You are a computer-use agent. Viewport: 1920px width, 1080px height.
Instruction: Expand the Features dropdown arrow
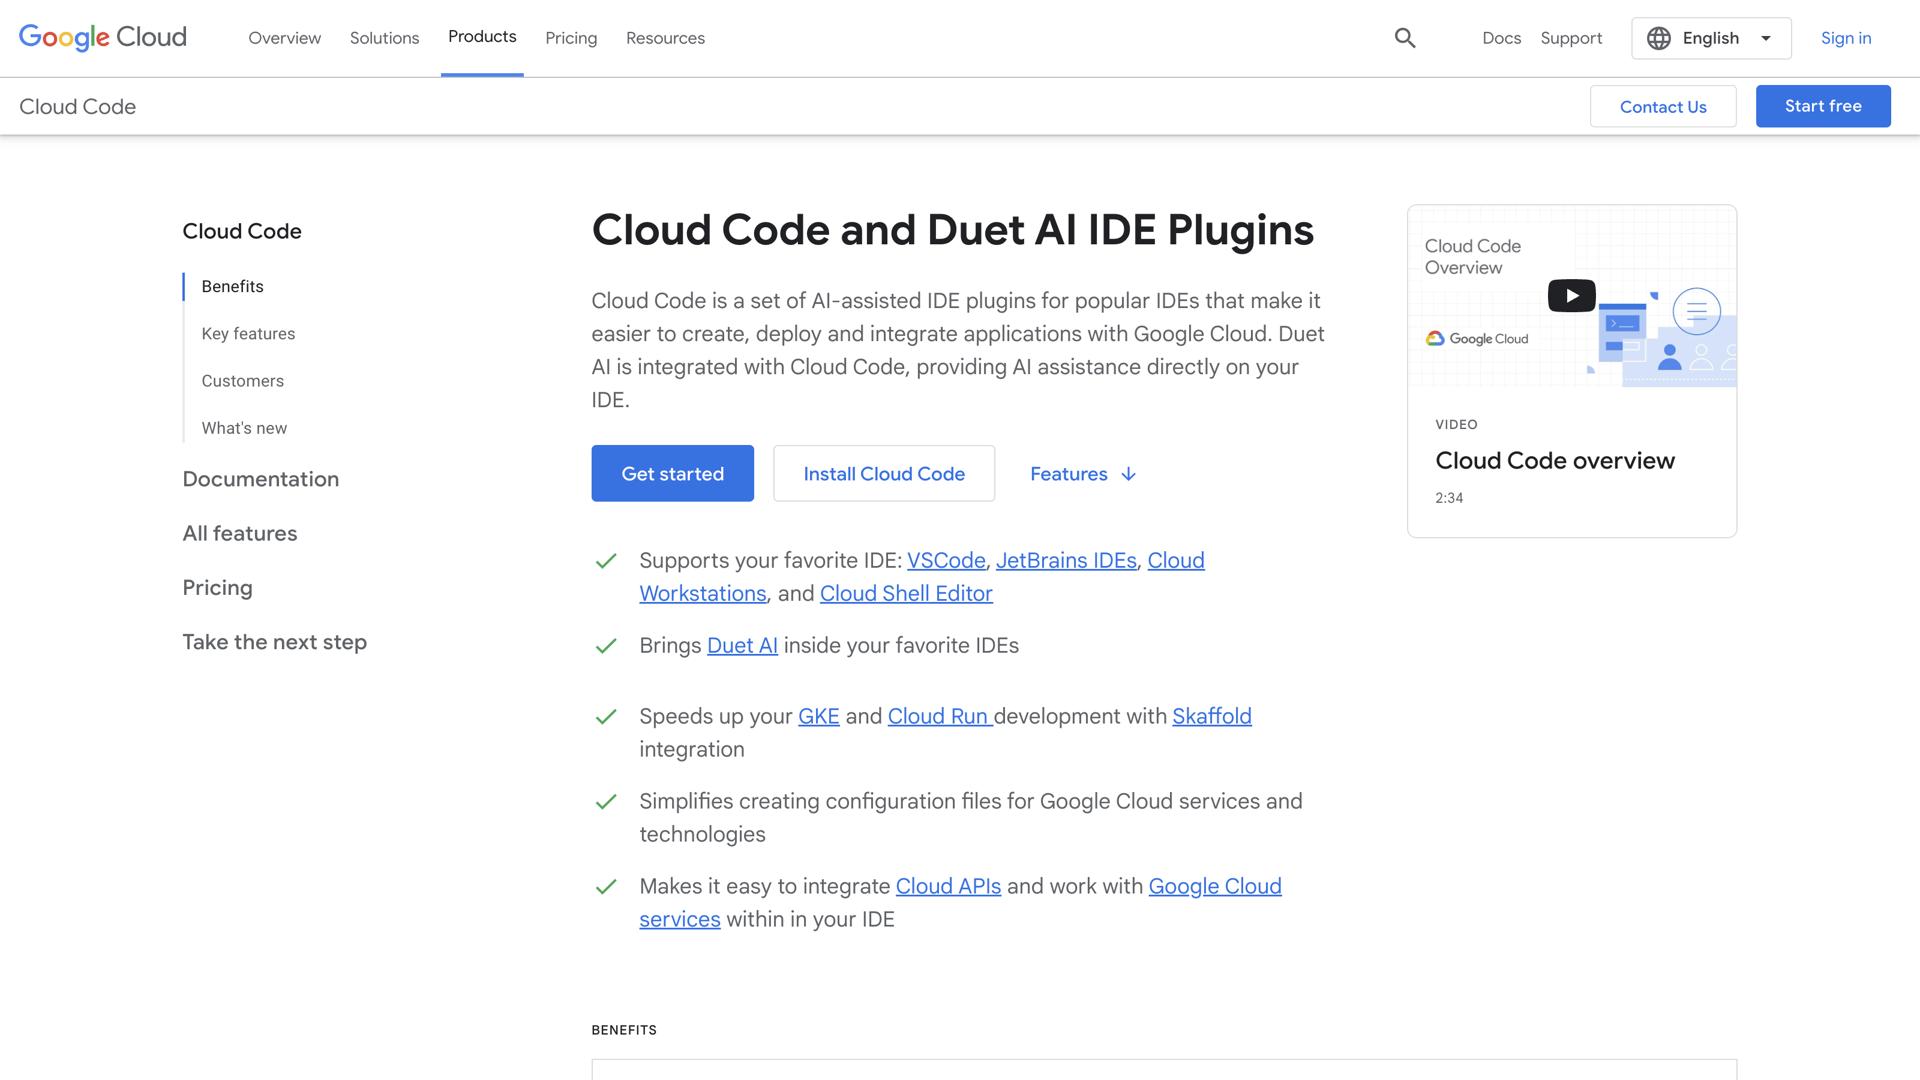(1129, 474)
